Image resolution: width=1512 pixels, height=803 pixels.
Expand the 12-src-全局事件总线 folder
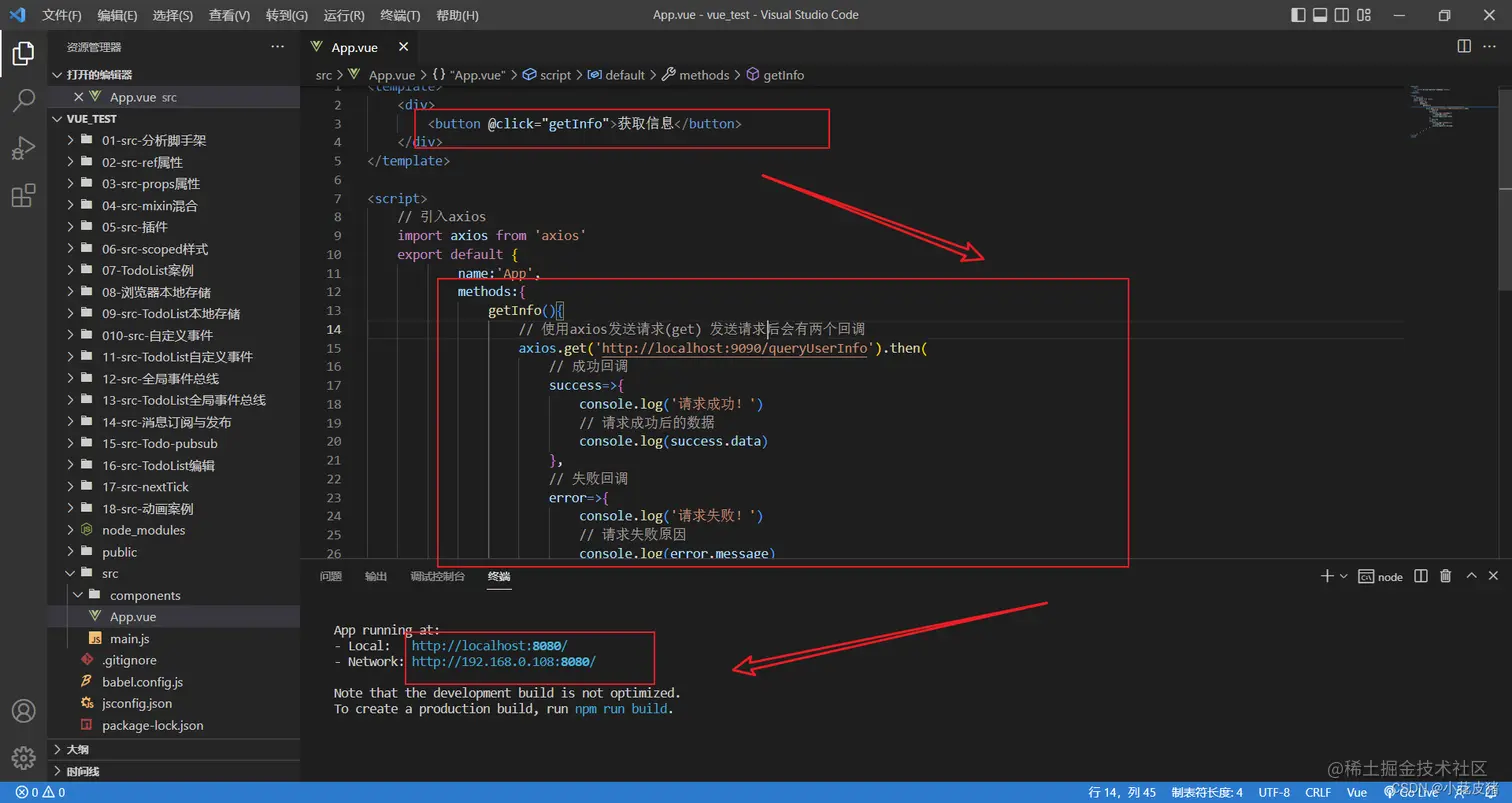coord(174,378)
